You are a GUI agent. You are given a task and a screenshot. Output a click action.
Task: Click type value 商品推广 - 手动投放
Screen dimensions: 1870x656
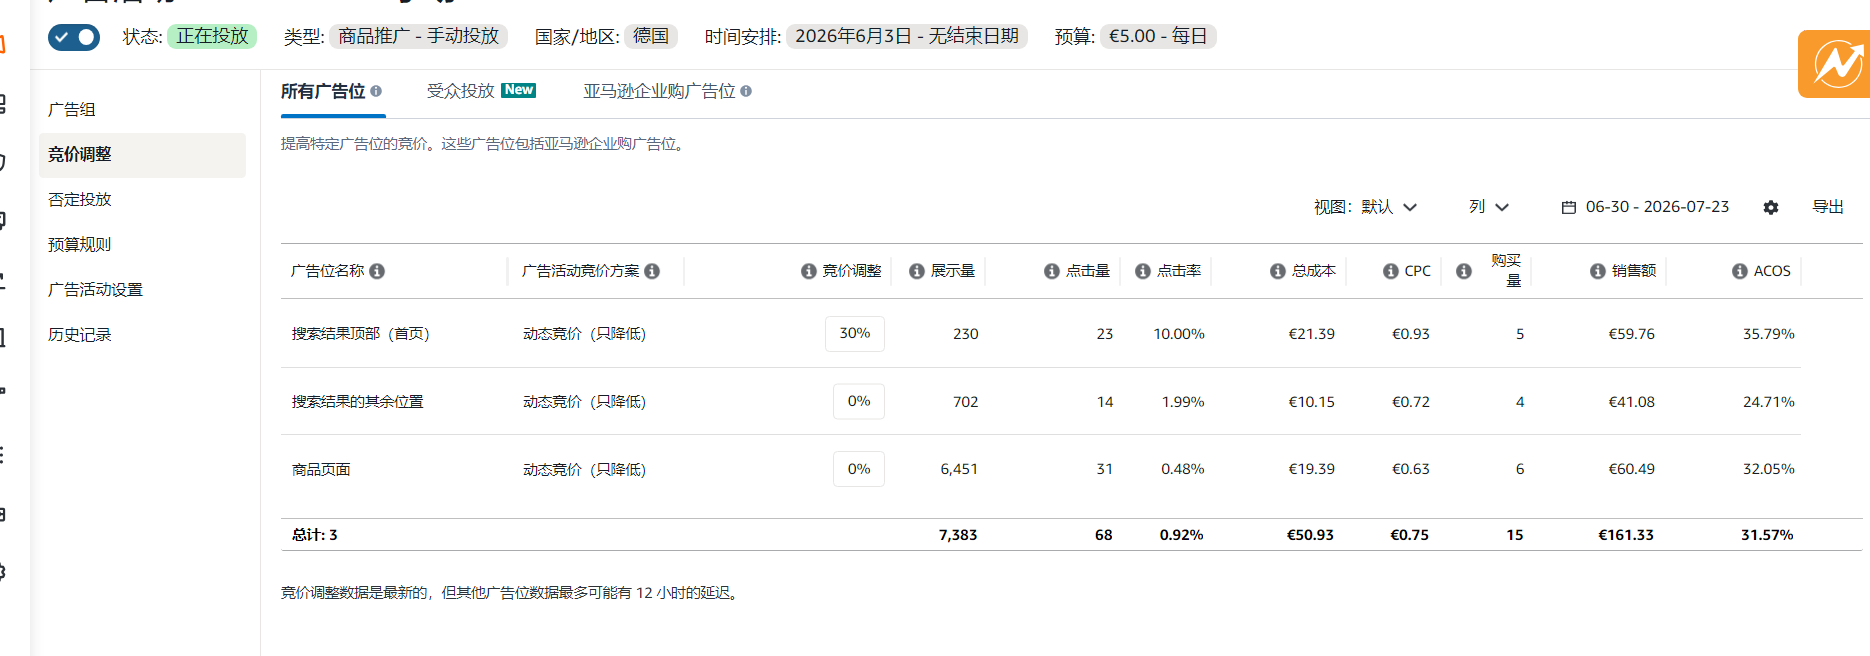pyautogui.click(x=418, y=36)
